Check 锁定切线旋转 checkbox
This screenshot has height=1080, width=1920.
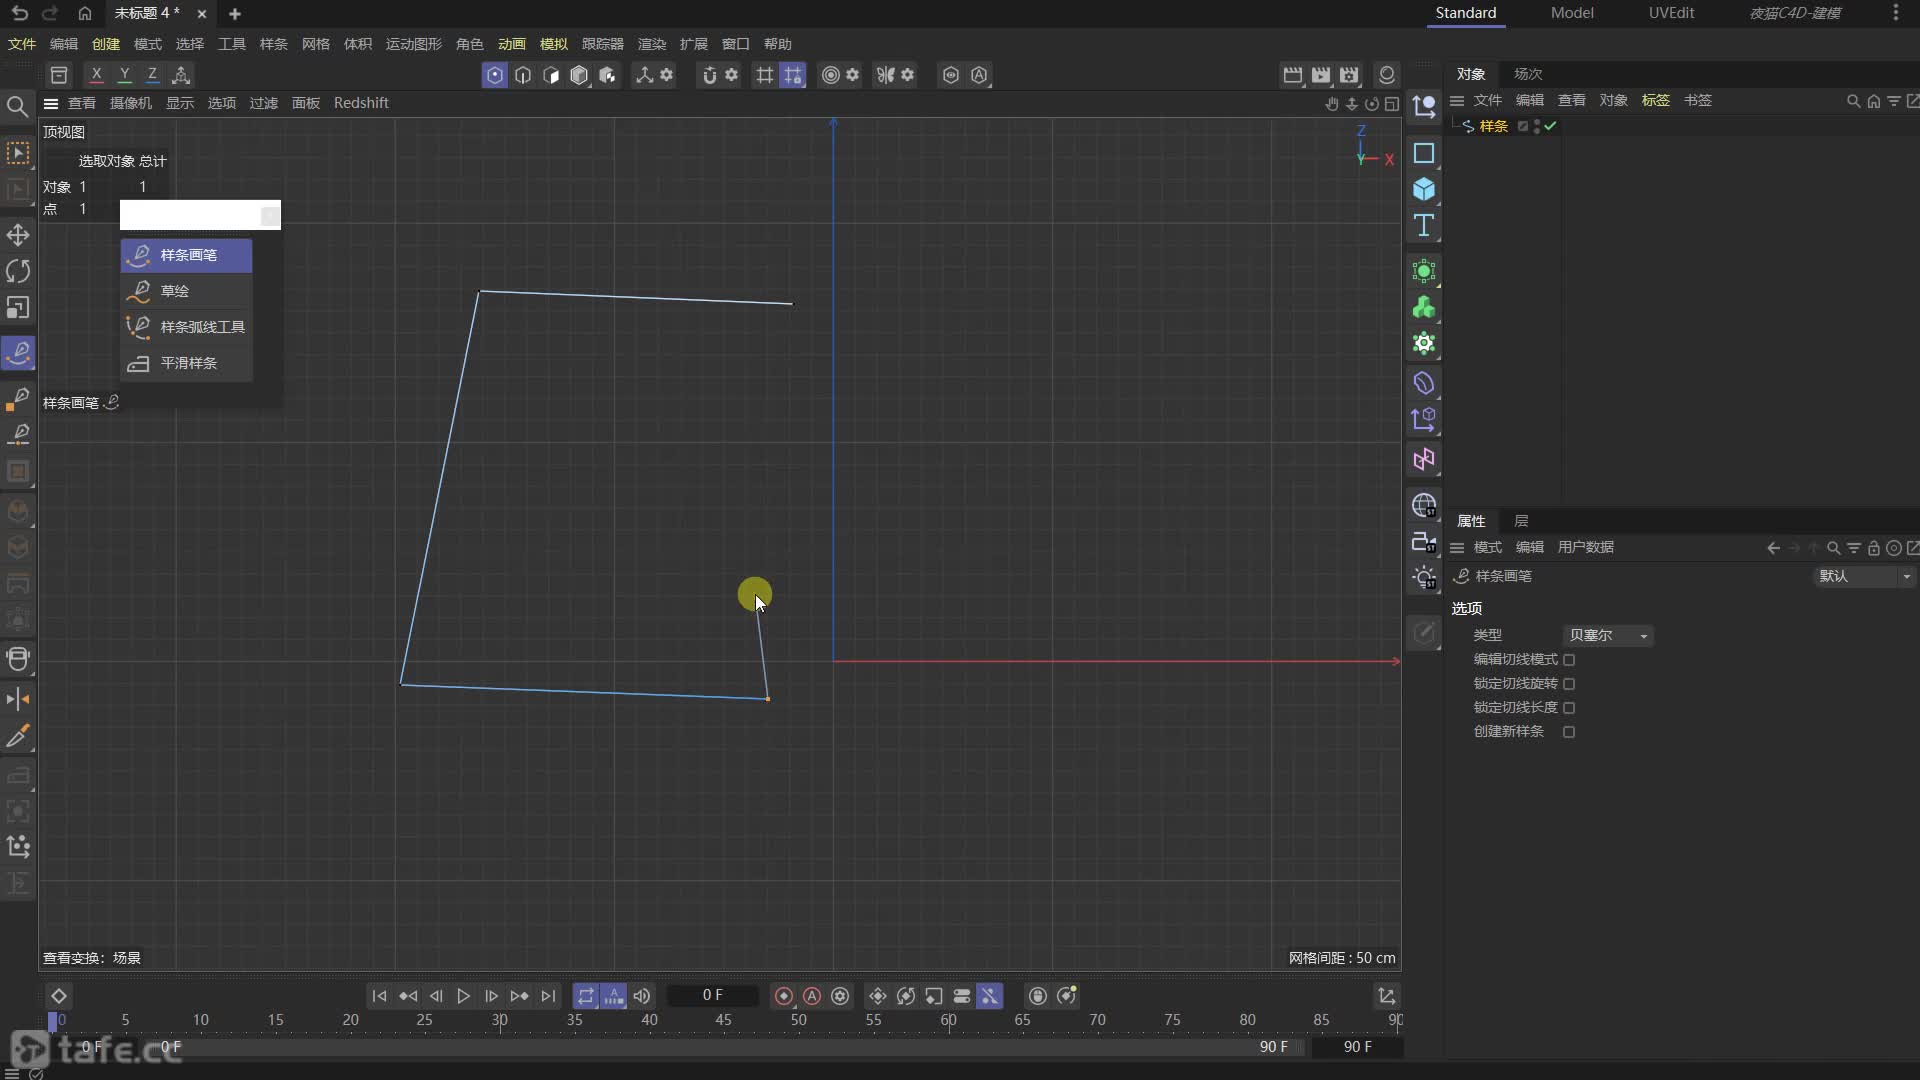(1569, 684)
